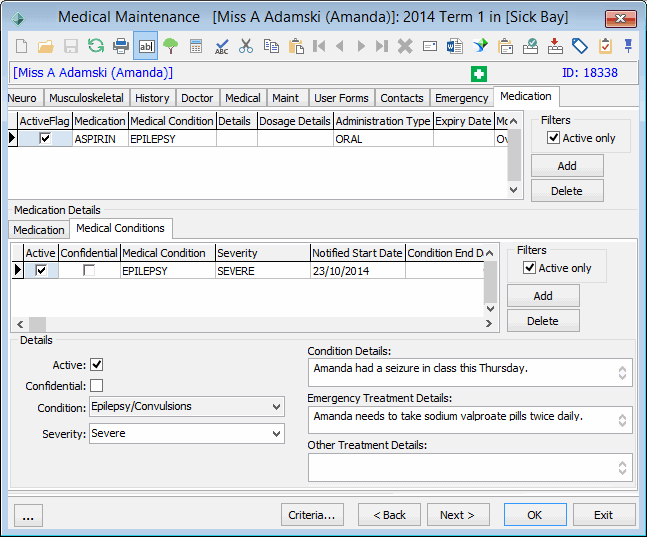The height and width of the screenshot is (537, 647).
Task: Click the Condition Details spinner arrows
Action: [x=622, y=373]
